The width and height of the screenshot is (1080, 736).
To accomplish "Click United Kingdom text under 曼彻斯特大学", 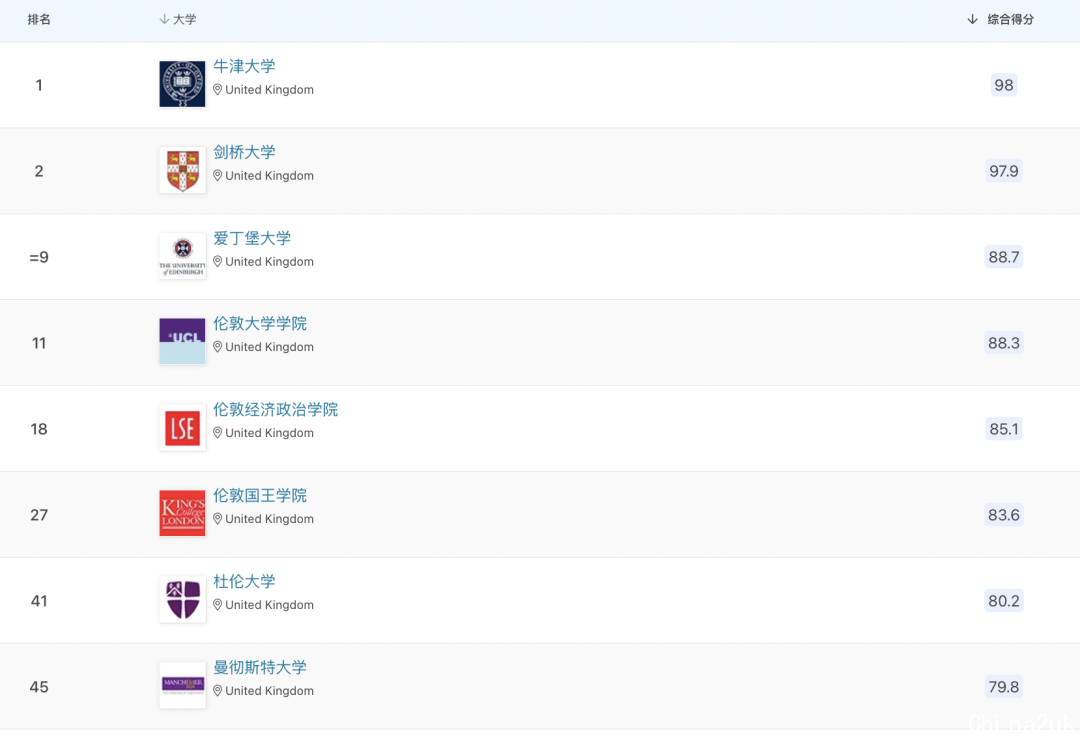I will click(269, 691).
